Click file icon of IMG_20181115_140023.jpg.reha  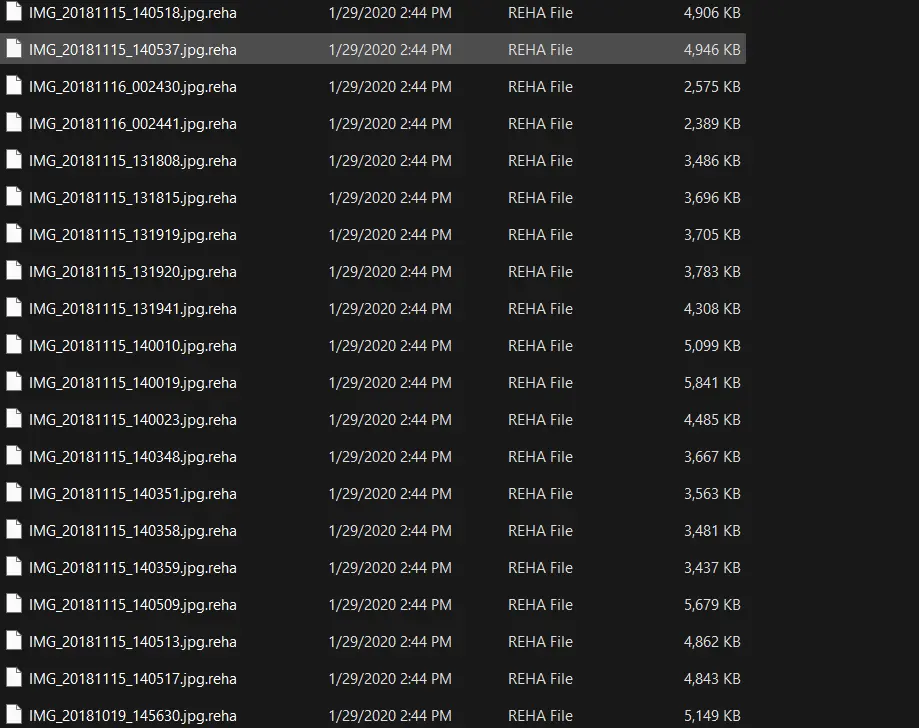pos(14,418)
